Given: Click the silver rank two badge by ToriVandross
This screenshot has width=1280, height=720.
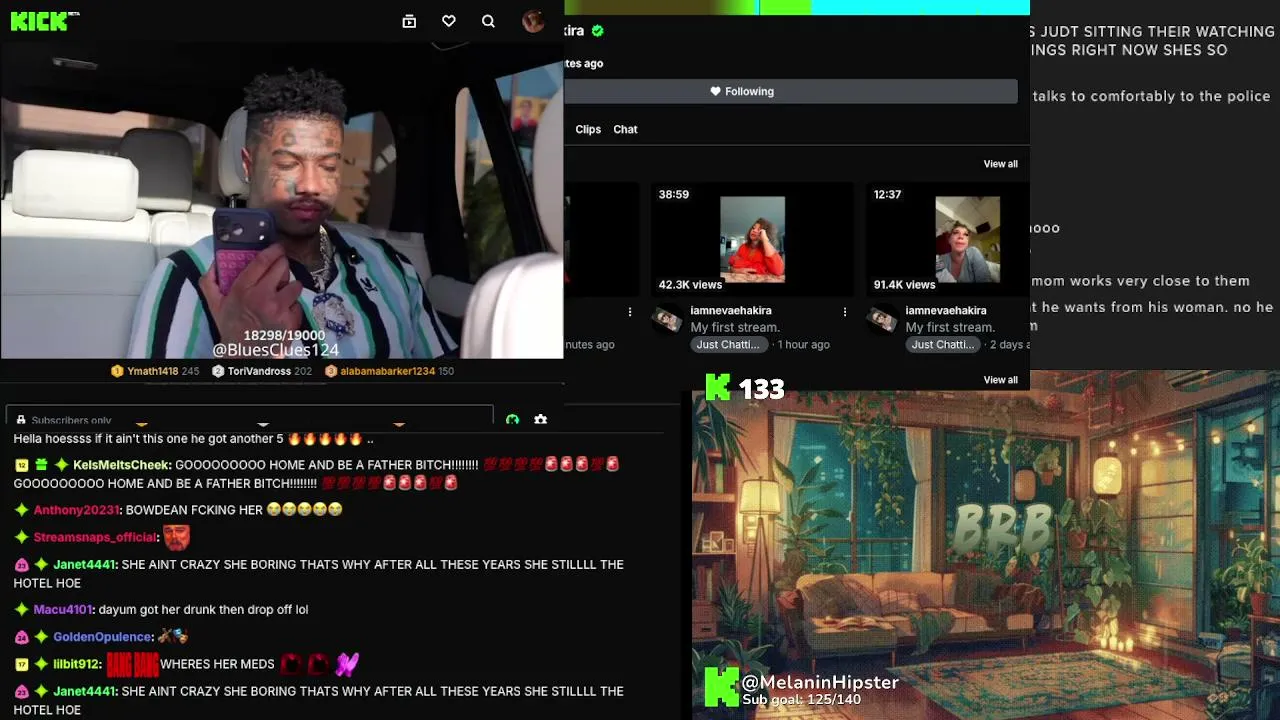Looking at the screenshot, I should (217, 371).
